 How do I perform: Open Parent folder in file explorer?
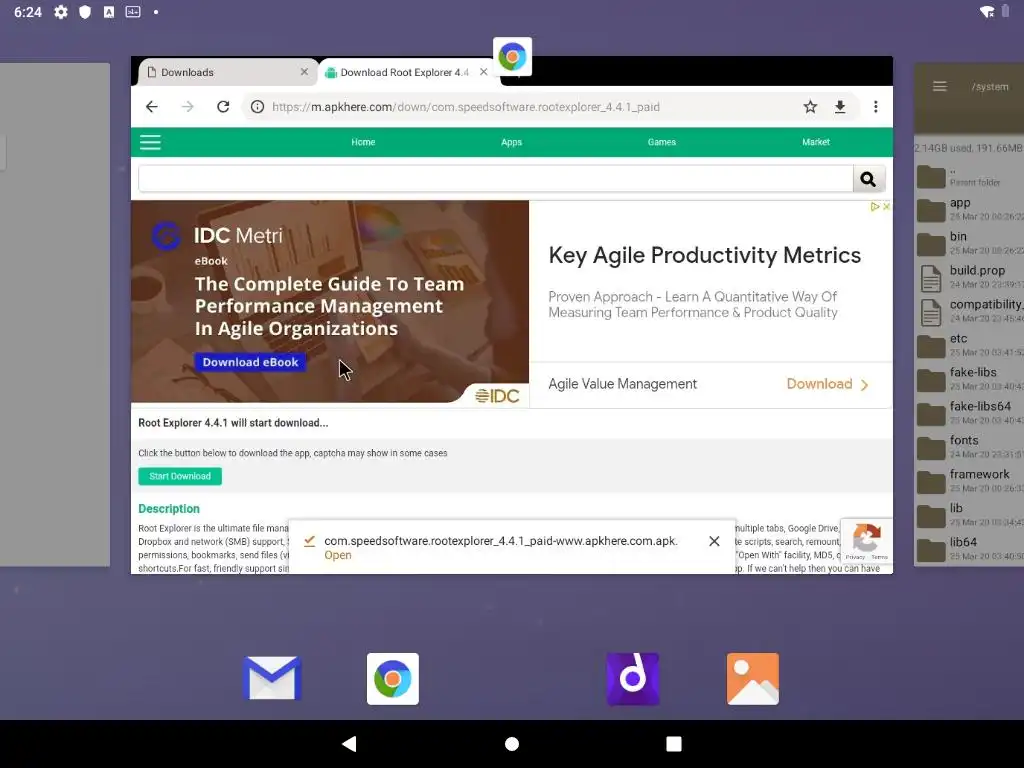(x=970, y=176)
